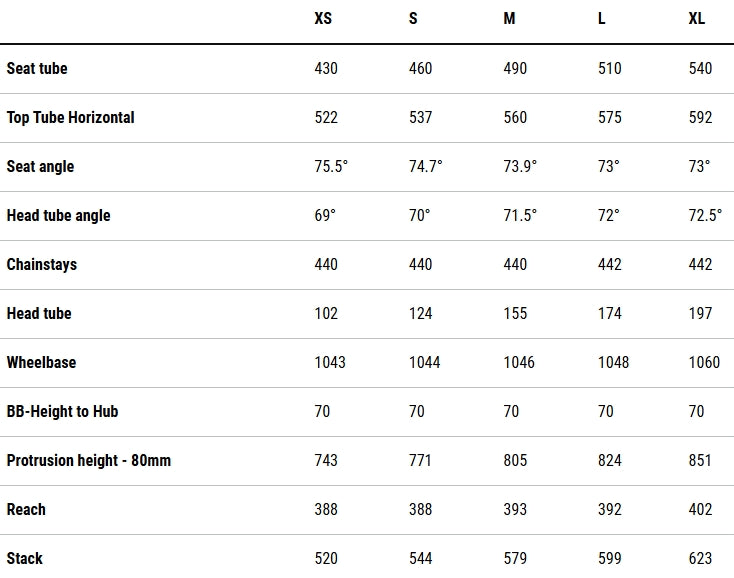The image size is (734, 578).
Task: Select the 1060 wheelbase value for XL
Action: click(x=704, y=362)
